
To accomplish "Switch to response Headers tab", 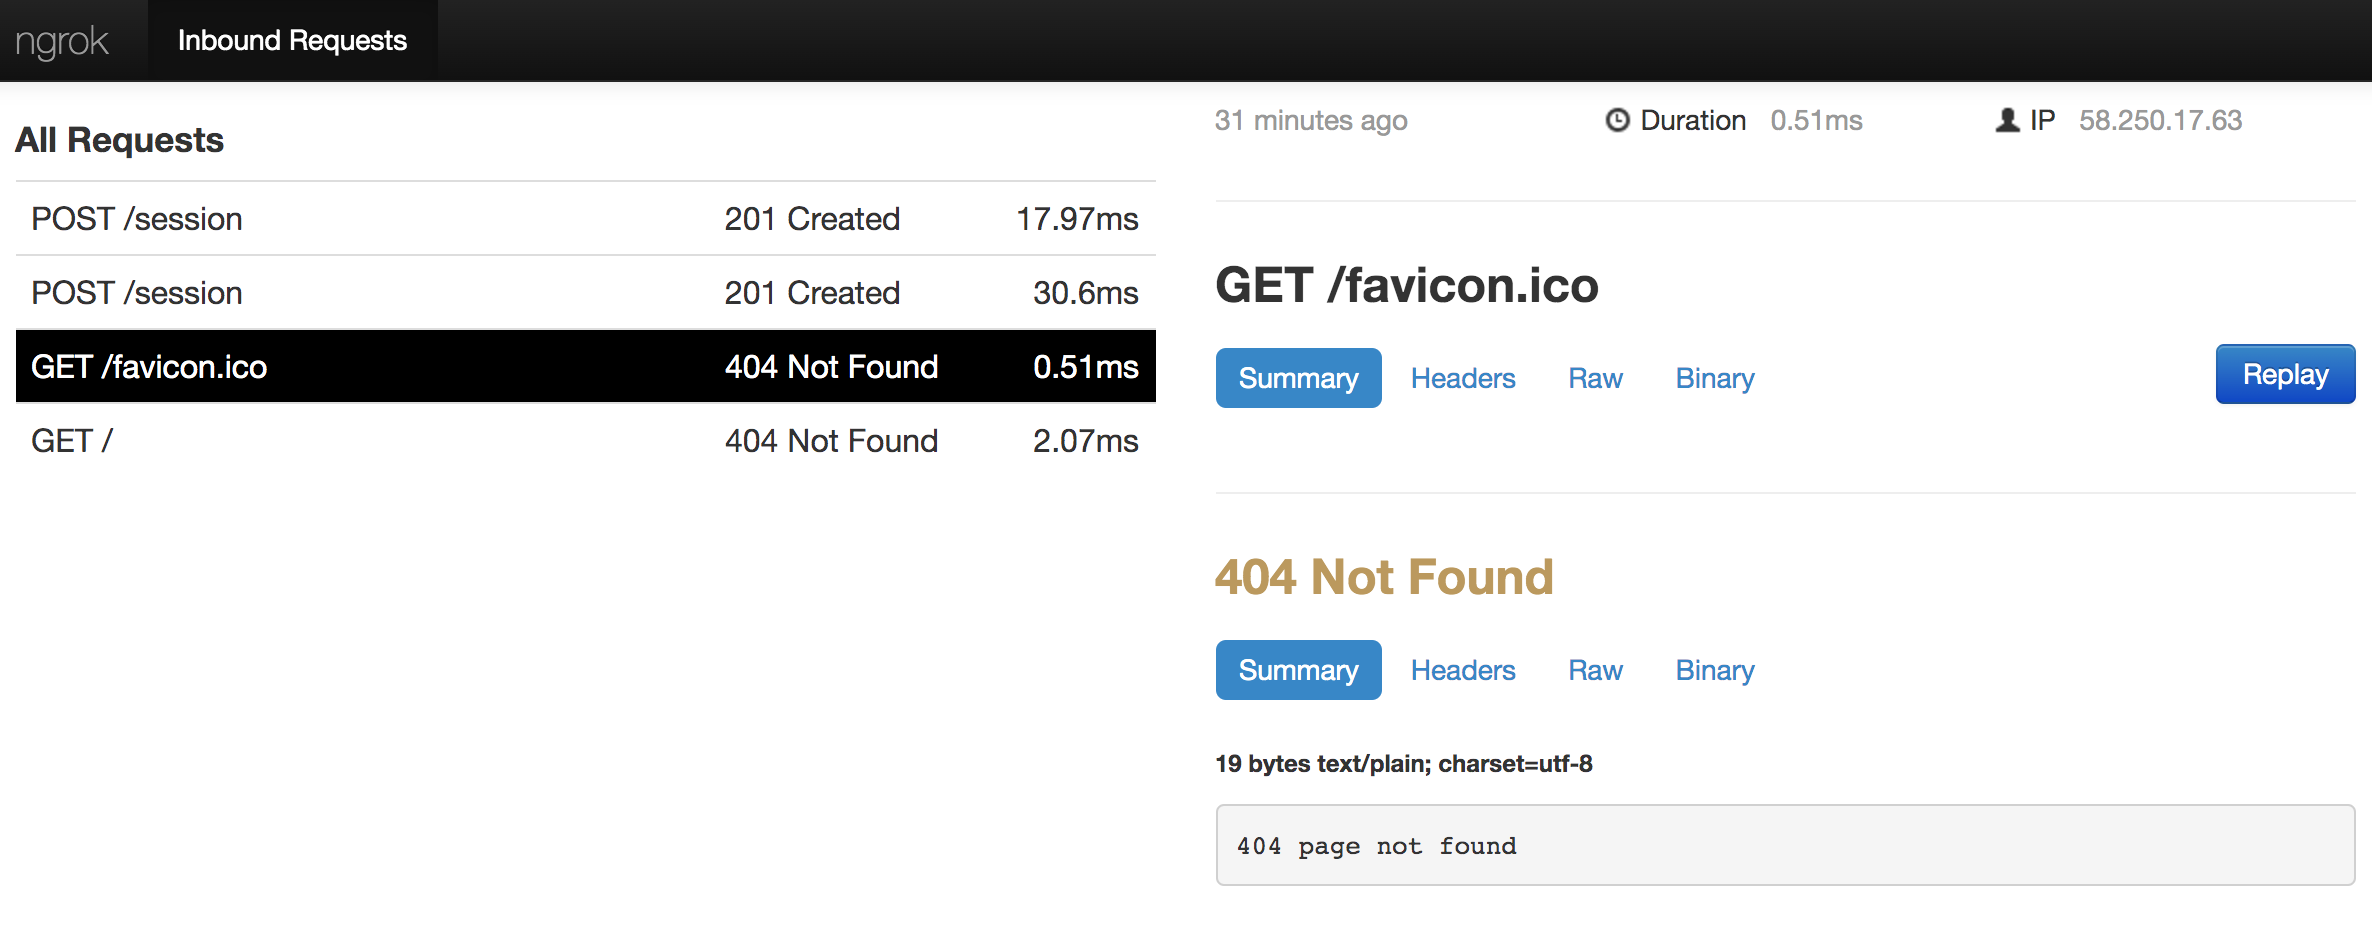I will click(x=1462, y=671).
